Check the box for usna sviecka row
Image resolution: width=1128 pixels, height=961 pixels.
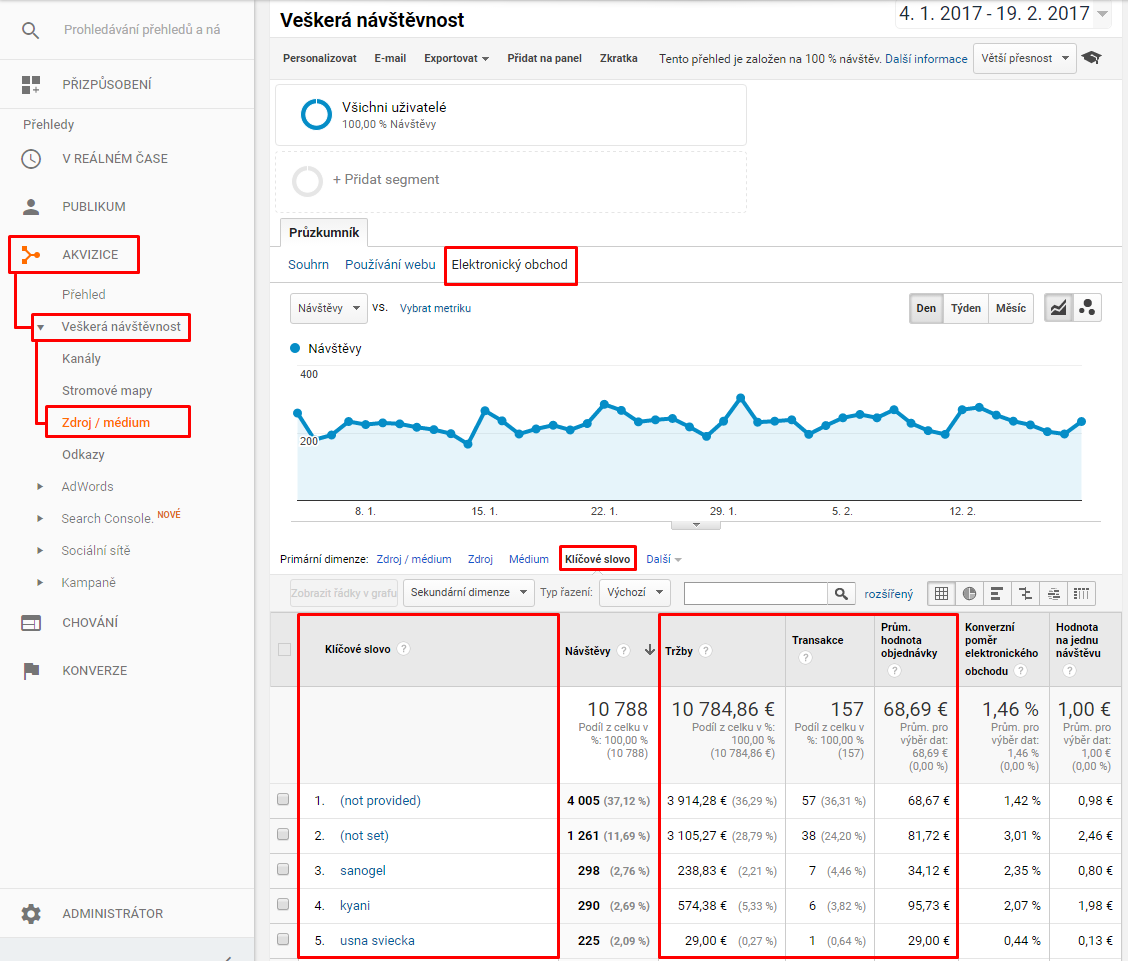tap(283, 939)
